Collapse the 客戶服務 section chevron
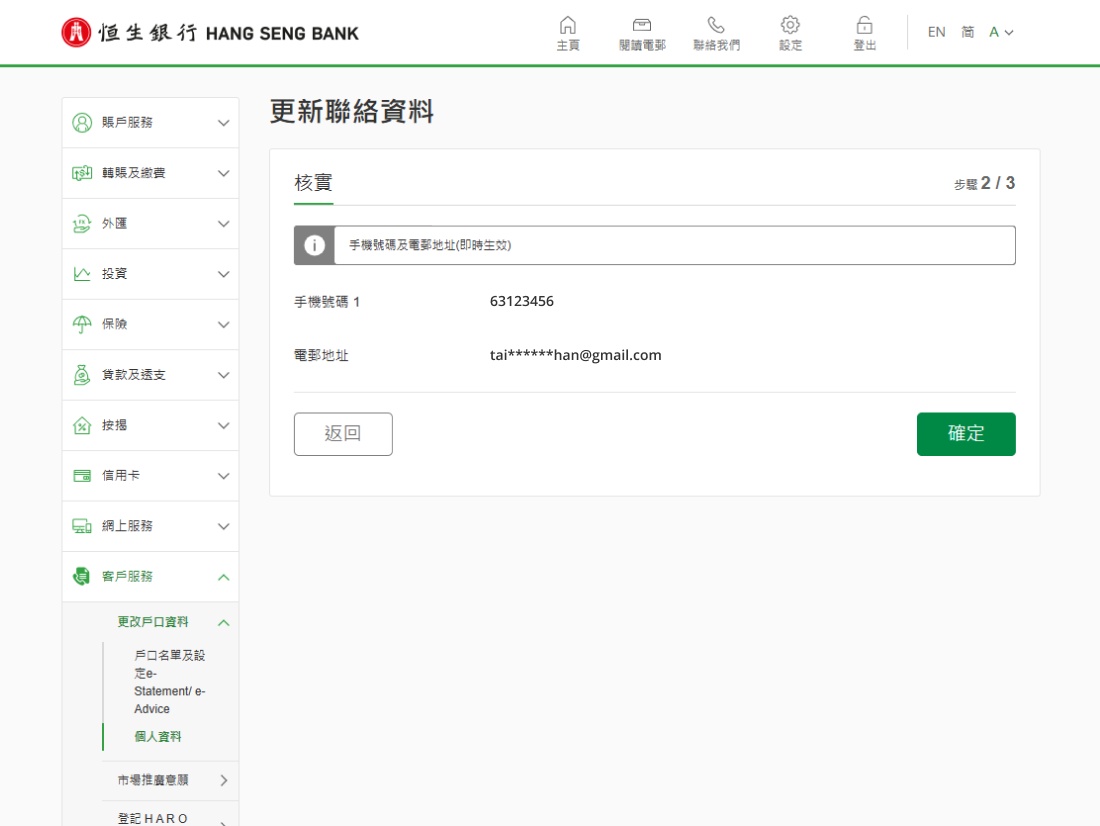Viewport: 1100px width, 826px height. (223, 577)
